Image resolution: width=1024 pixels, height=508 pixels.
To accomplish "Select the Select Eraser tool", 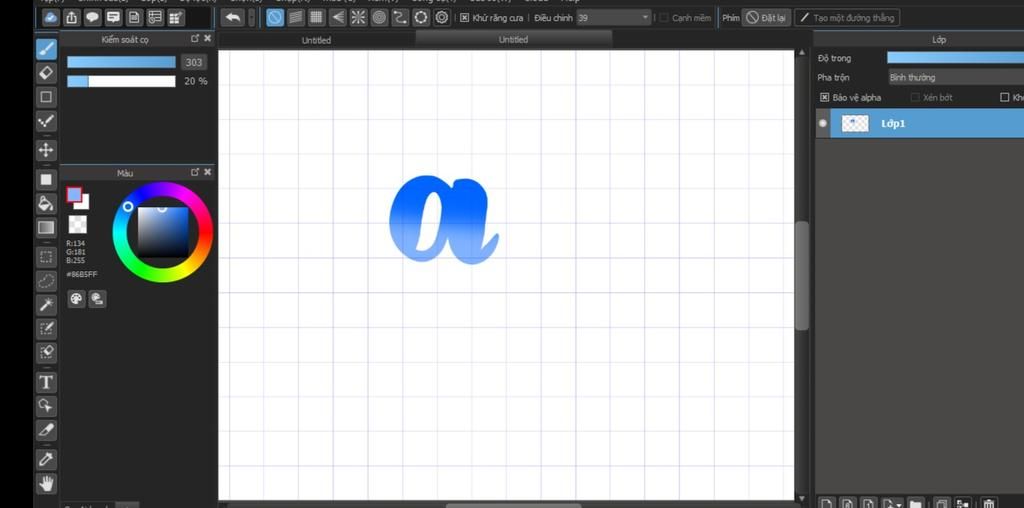I will 46,353.
